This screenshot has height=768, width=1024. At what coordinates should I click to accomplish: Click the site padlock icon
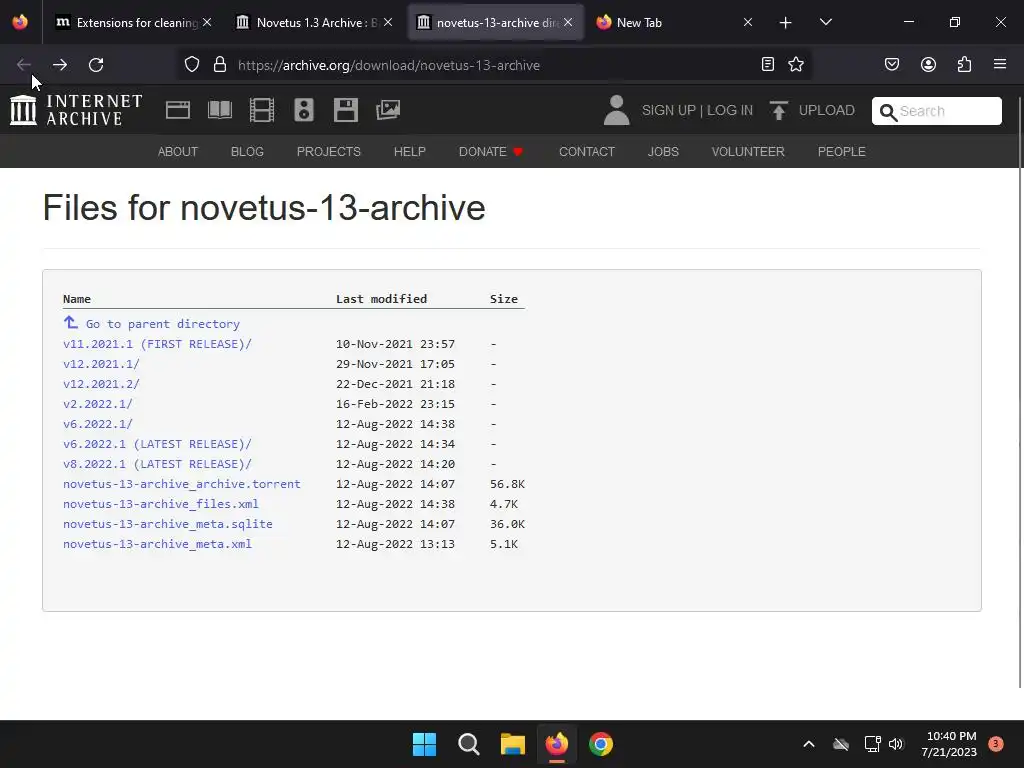[x=220, y=65]
